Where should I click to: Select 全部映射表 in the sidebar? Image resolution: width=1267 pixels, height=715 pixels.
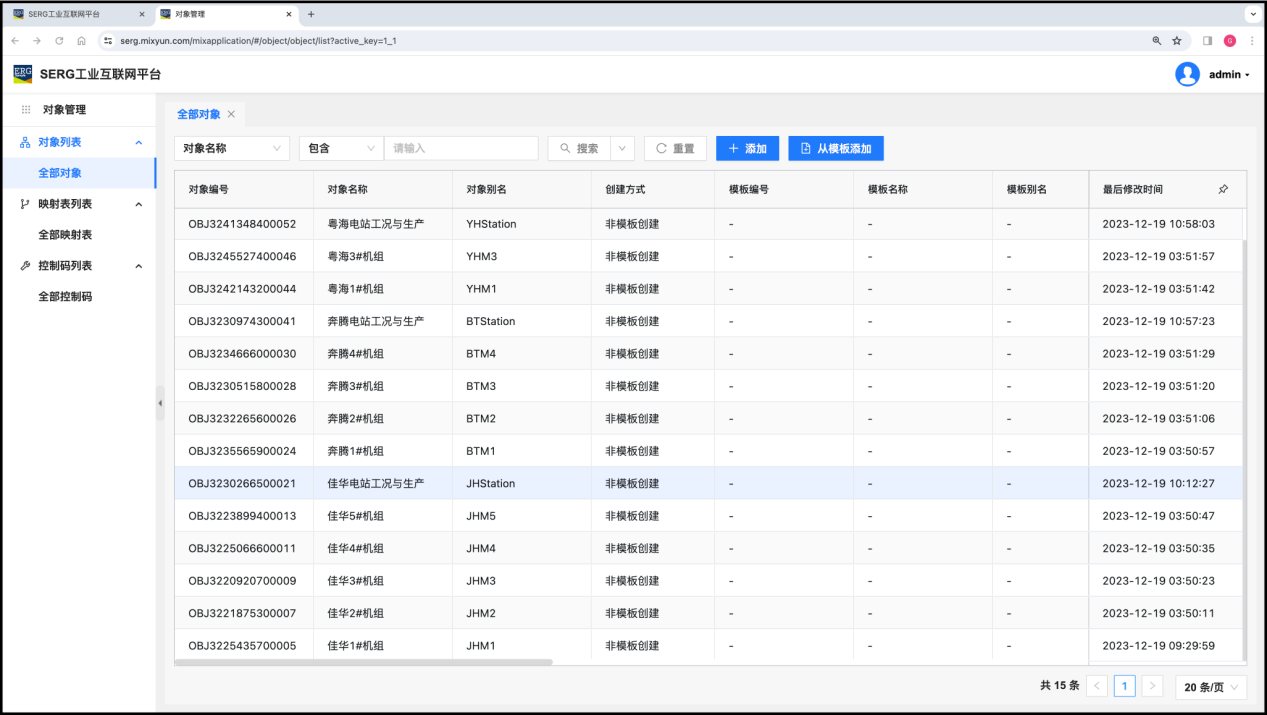[x=65, y=235]
